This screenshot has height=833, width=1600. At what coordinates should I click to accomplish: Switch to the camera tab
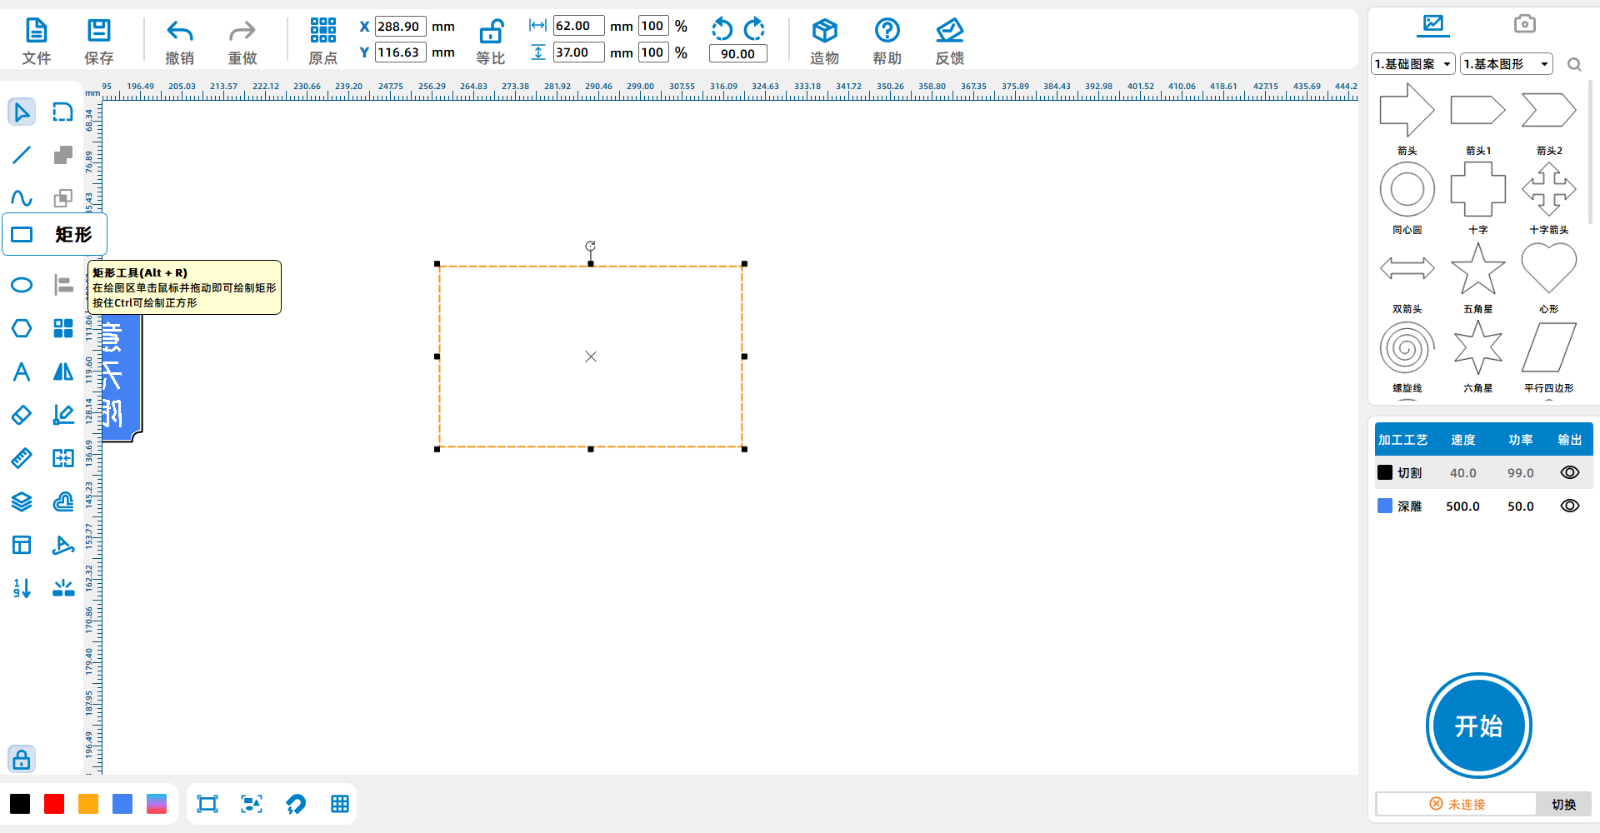(x=1524, y=24)
